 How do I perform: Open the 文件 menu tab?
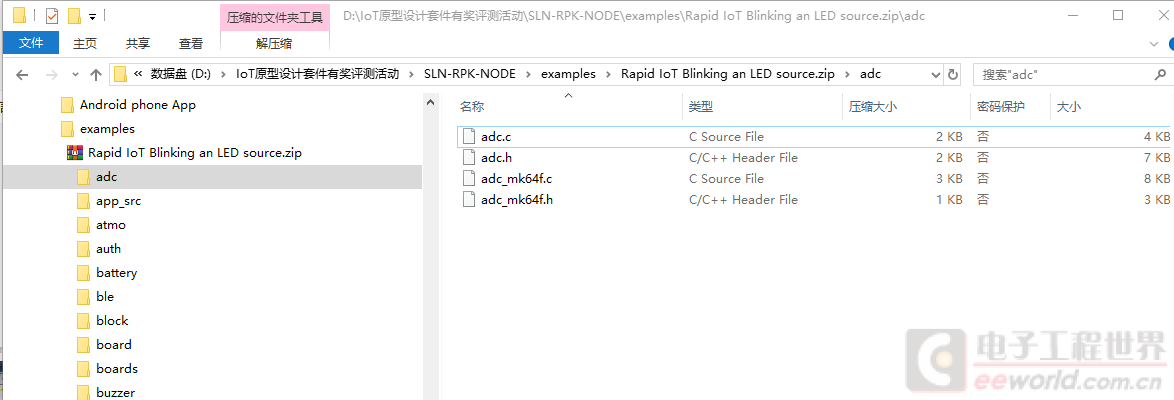click(31, 43)
